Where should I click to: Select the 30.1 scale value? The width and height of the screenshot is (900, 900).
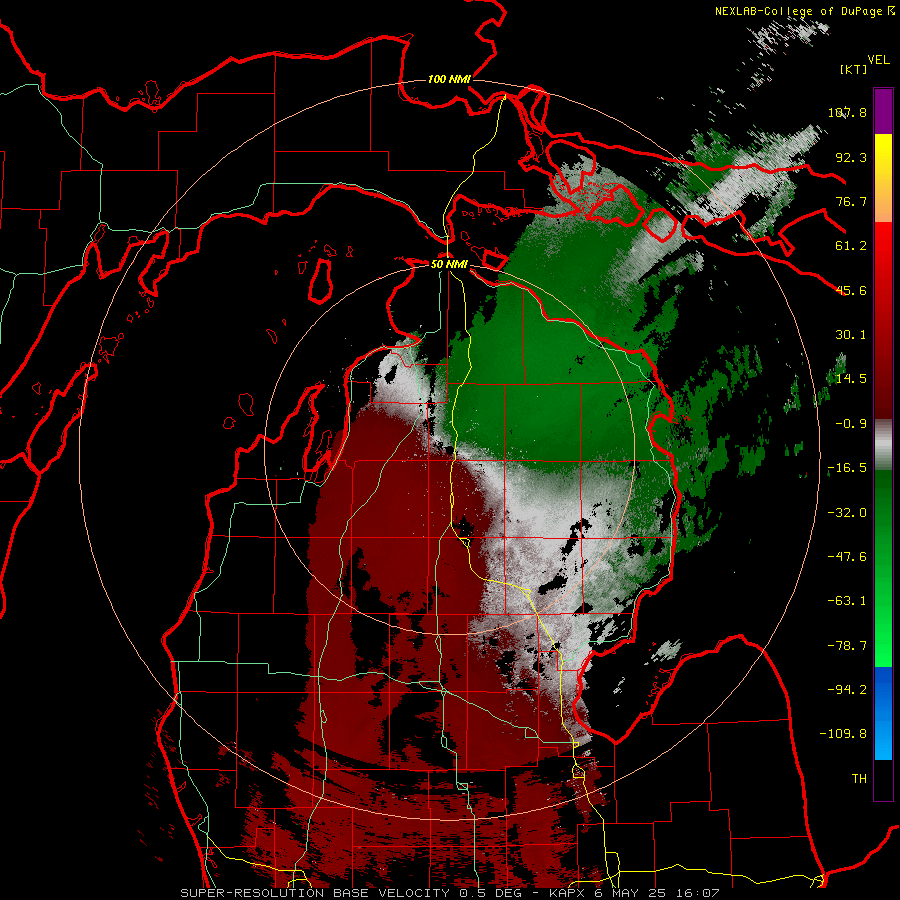click(x=851, y=335)
